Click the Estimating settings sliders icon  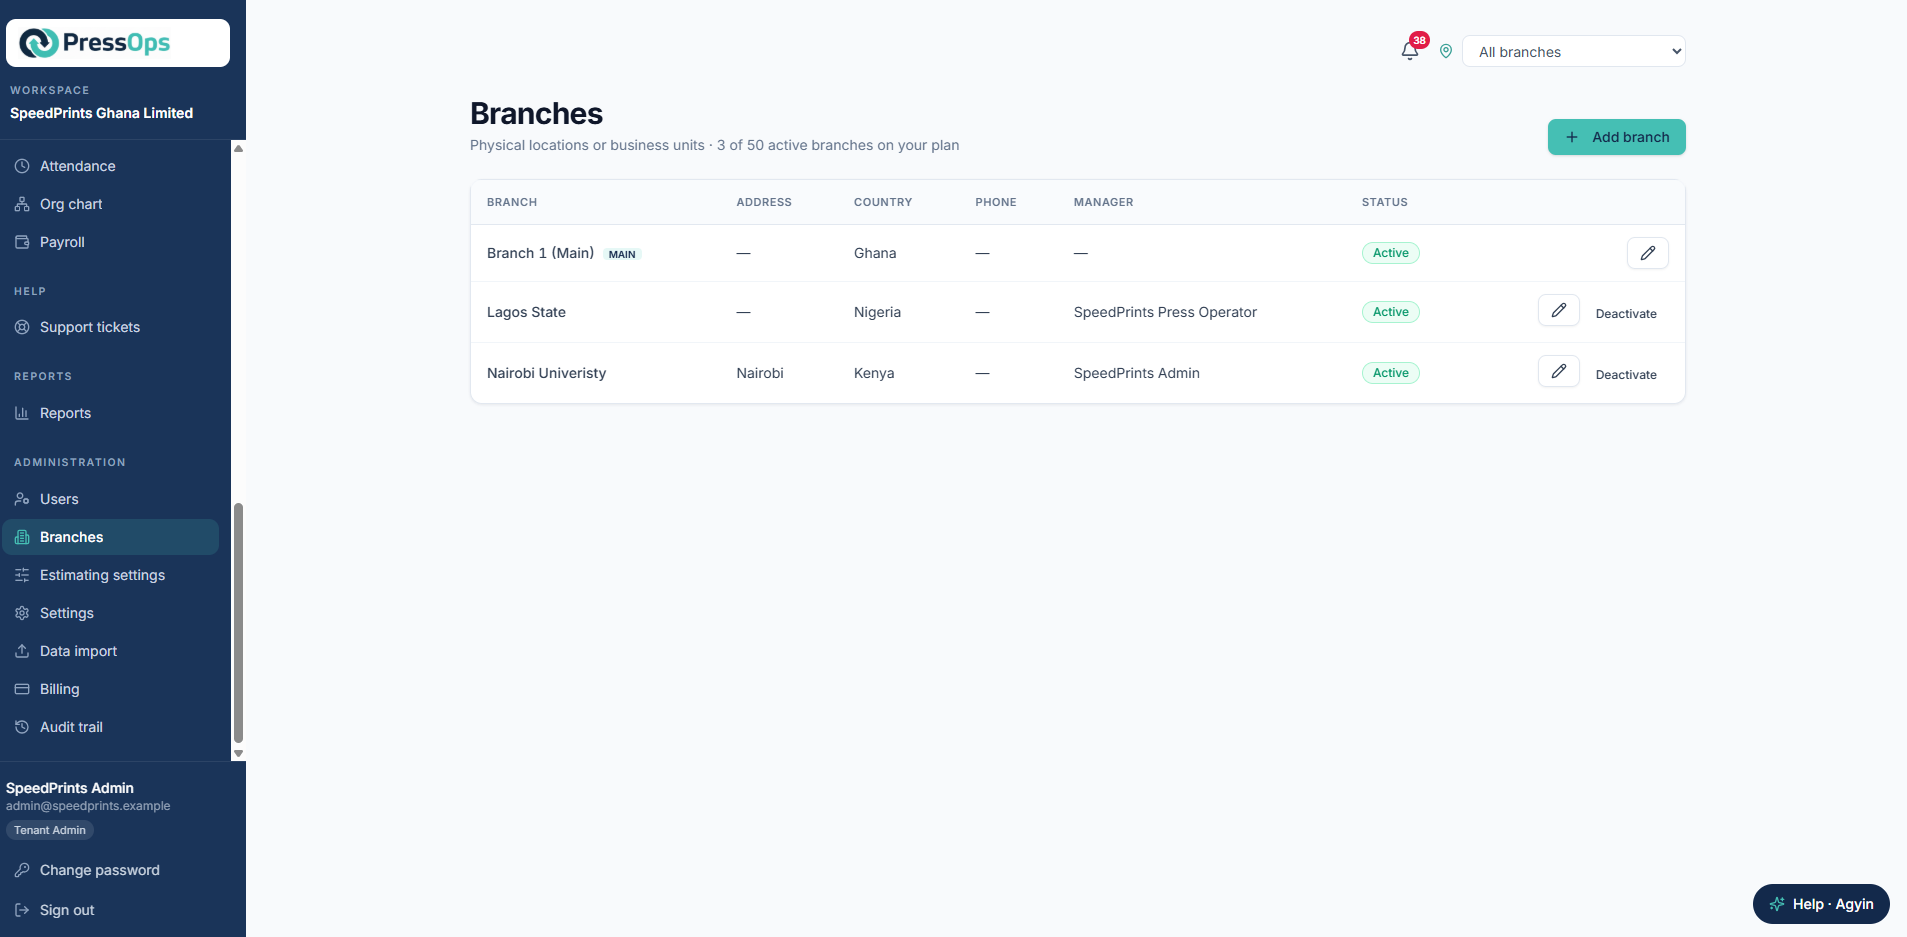(22, 575)
